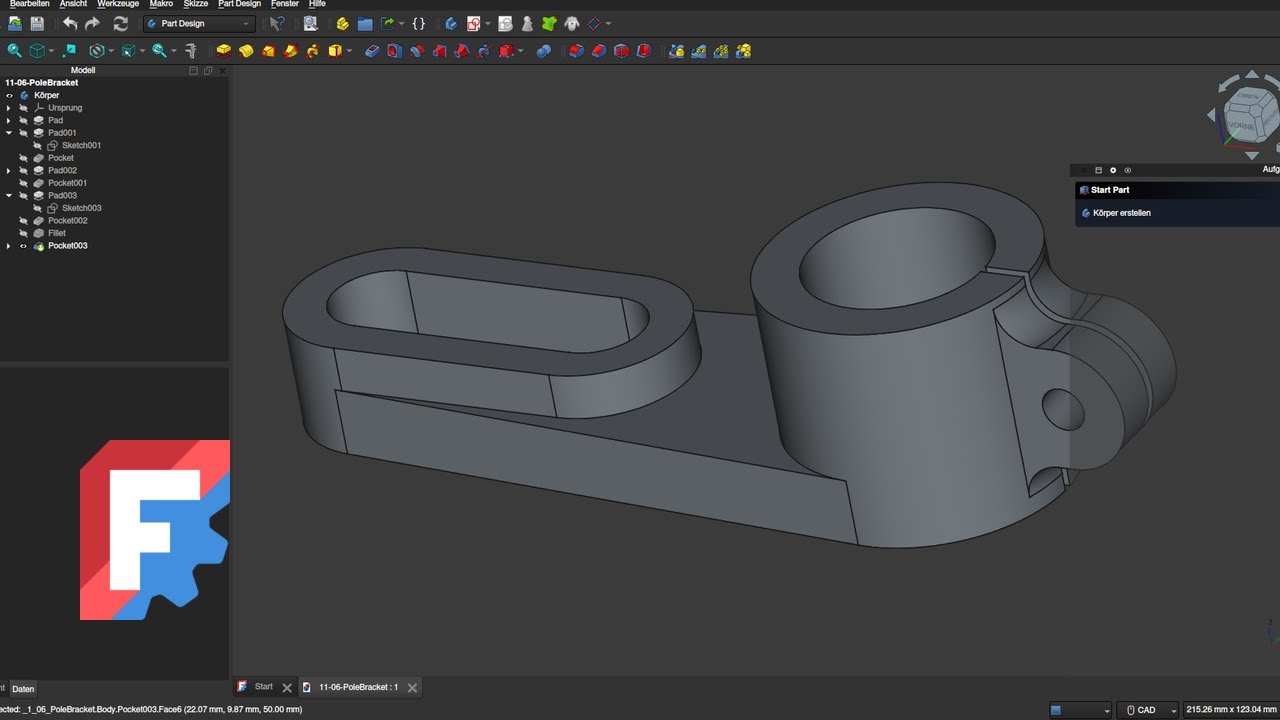Toggle visibility eye of Körper
The height and width of the screenshot is (720, 1280).
(x=9, y=95)
